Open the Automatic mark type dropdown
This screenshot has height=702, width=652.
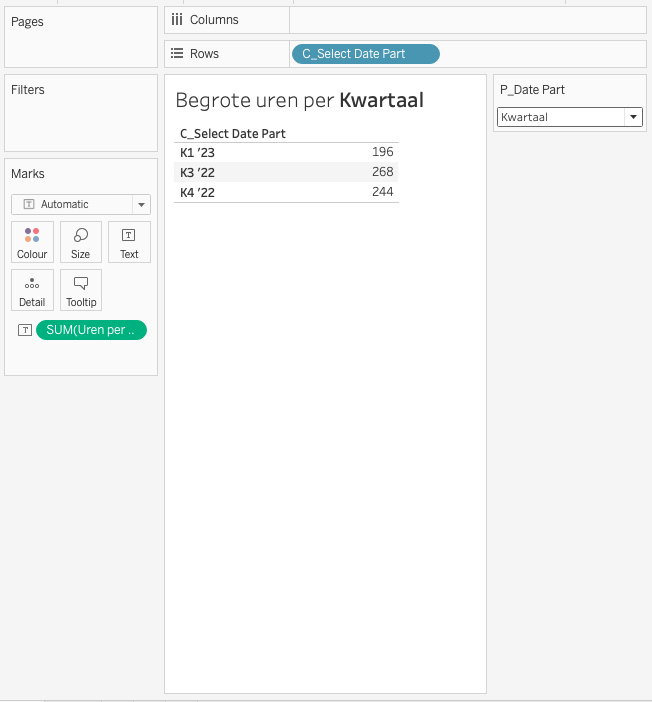(81, 204)
